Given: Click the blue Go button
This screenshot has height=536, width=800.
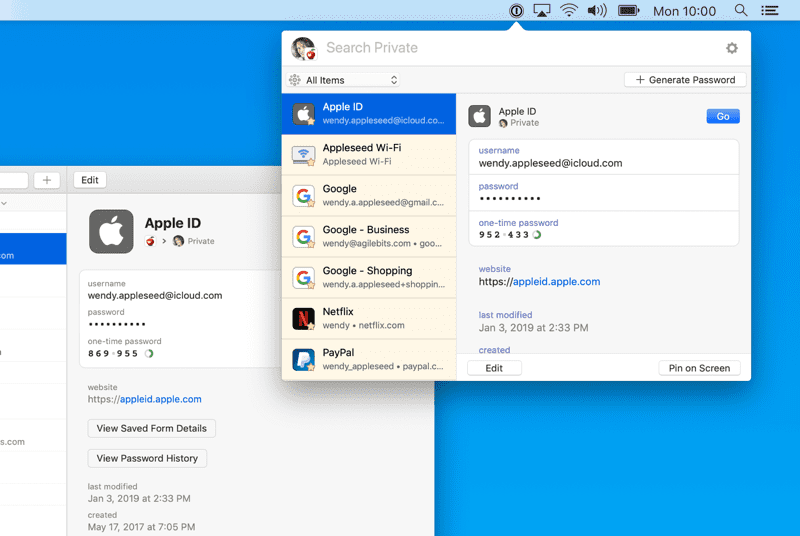Looking at the screenshot, I should click(722, 116).
